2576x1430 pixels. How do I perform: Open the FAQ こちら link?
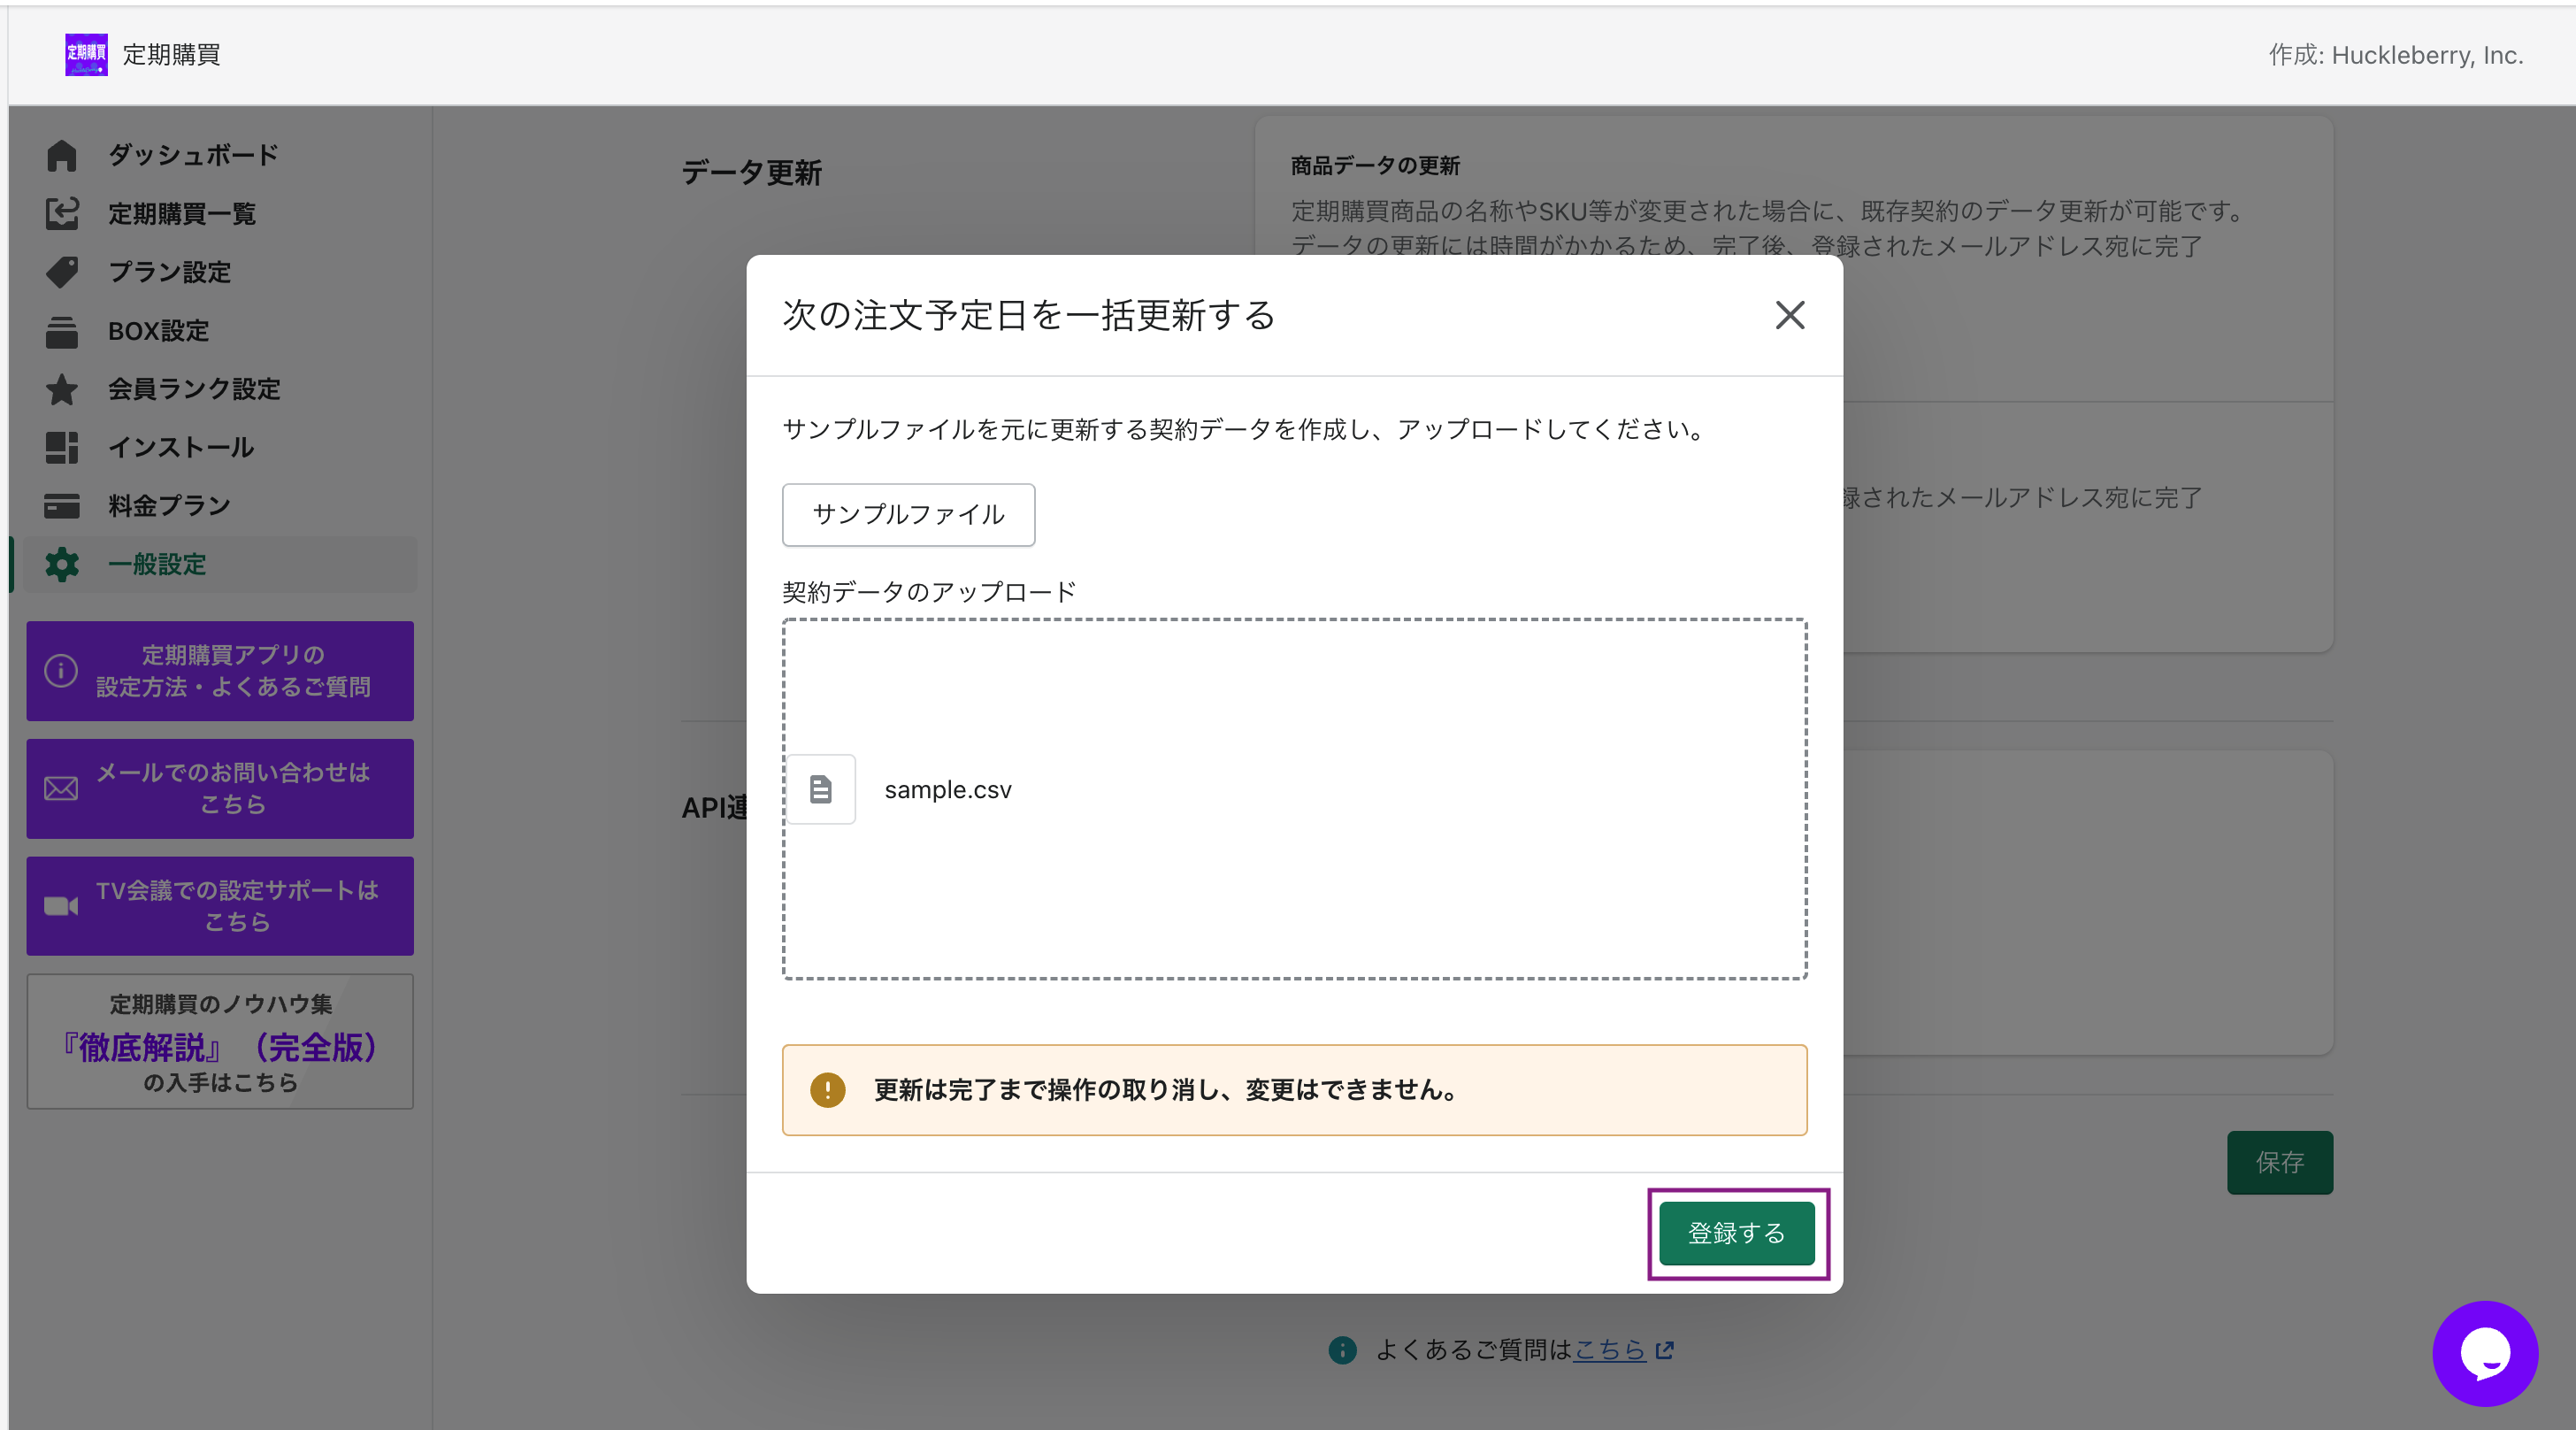click(1609, 1350)
